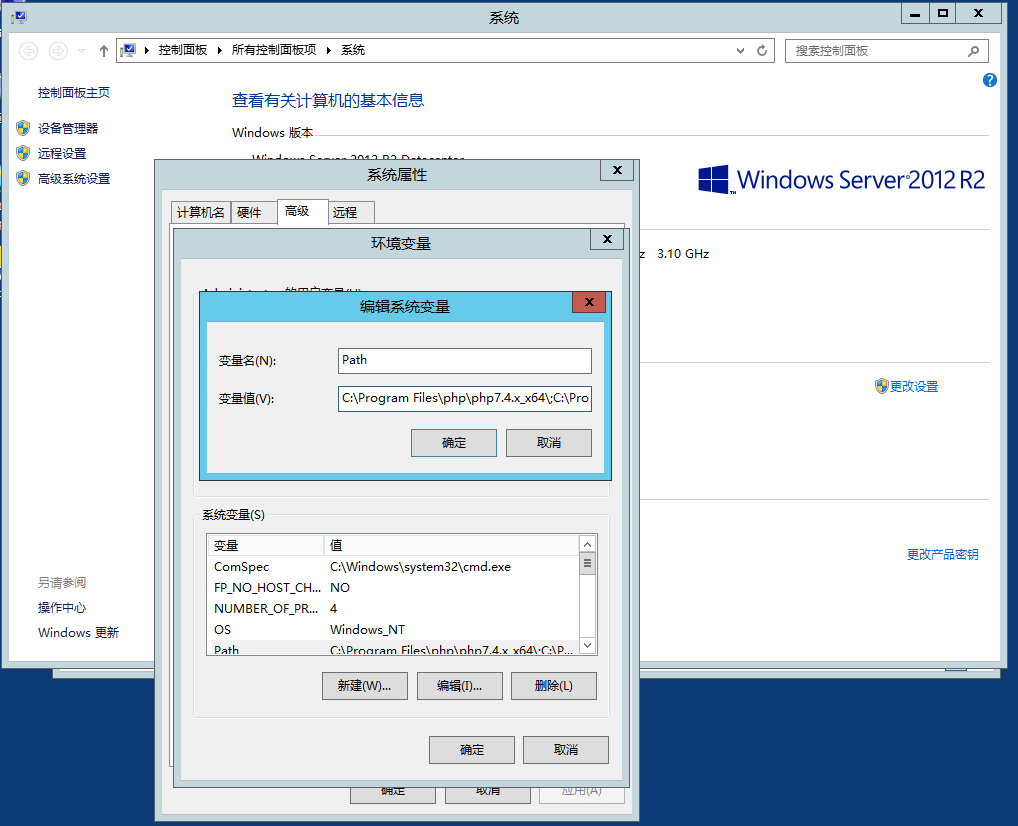Click the Remote Settings shield icon
The image size is (1018, 826).
(23, 153)
